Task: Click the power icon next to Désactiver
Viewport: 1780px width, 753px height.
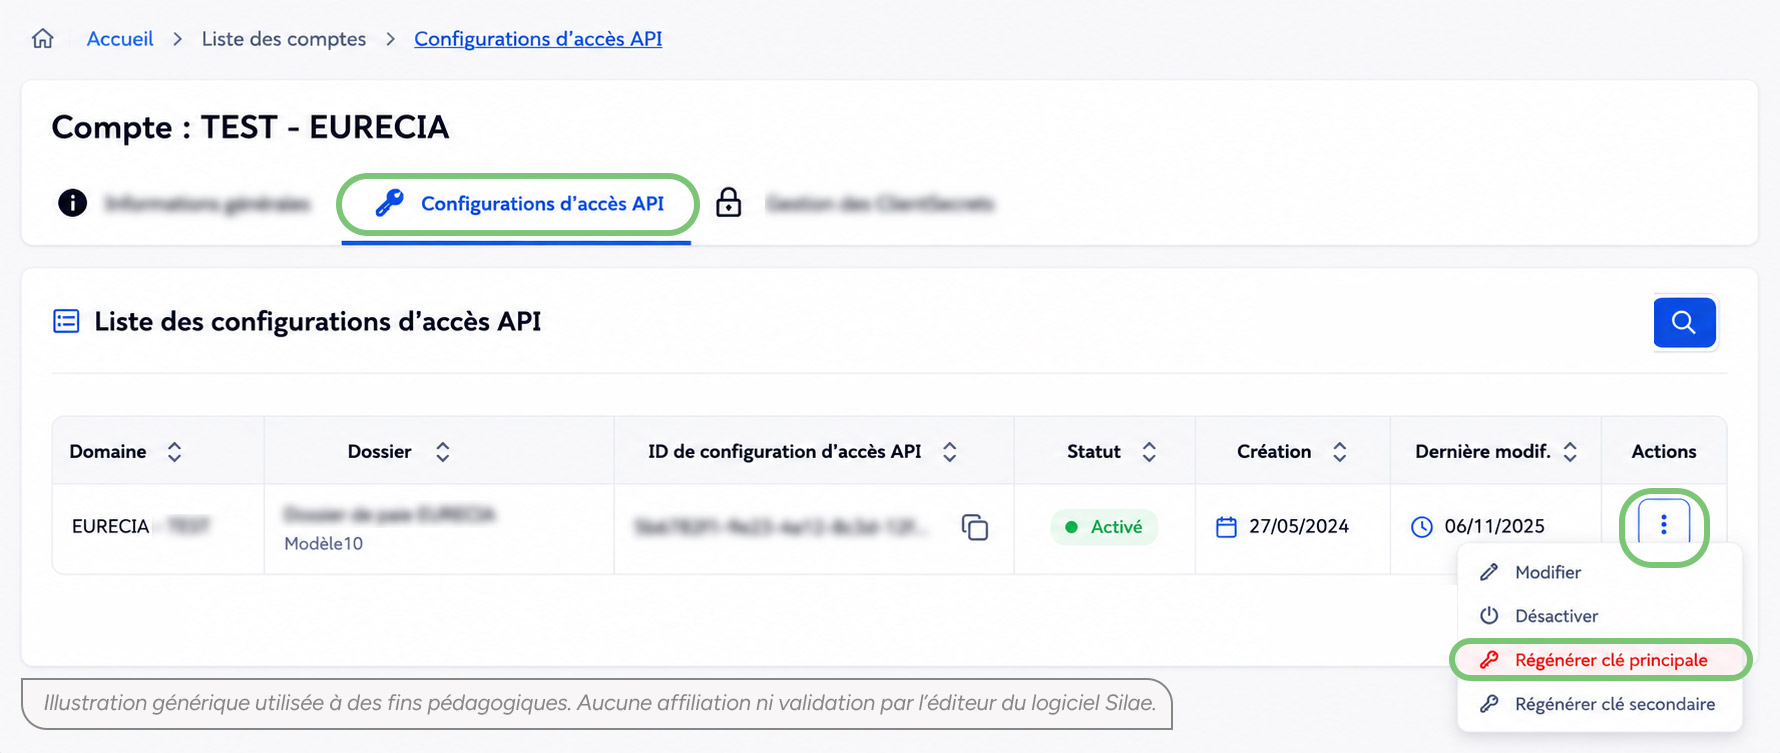Action: coord(1489,616)
